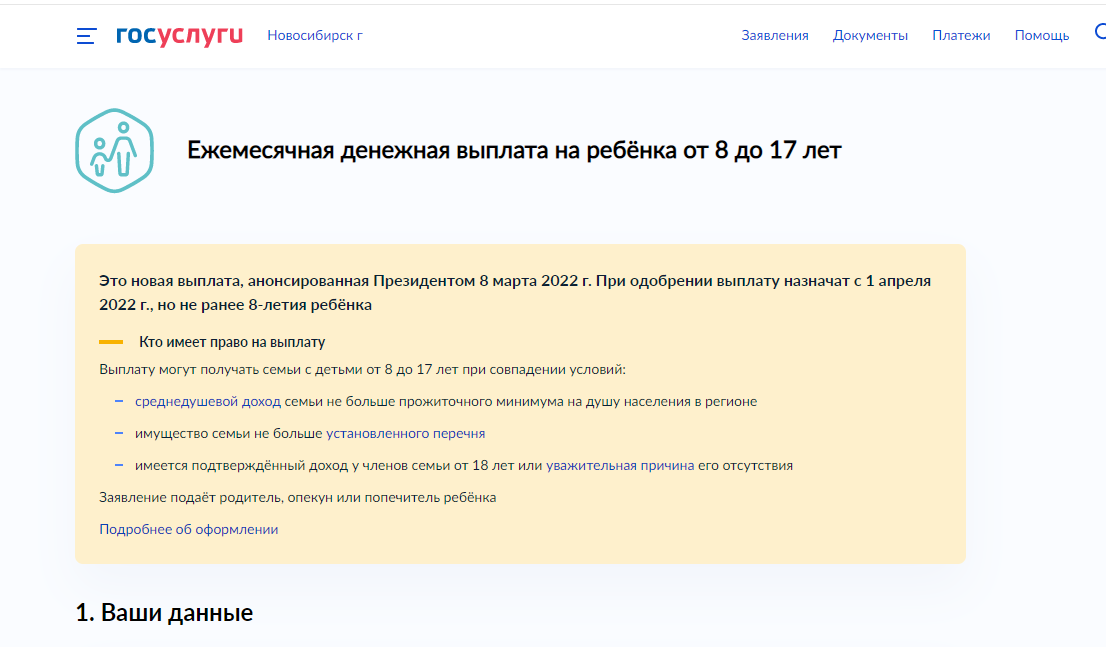Screen dimensions: 1106x647
Task: Click the sentence Заявление подаёт родитель, опекун
Action: 297,498
